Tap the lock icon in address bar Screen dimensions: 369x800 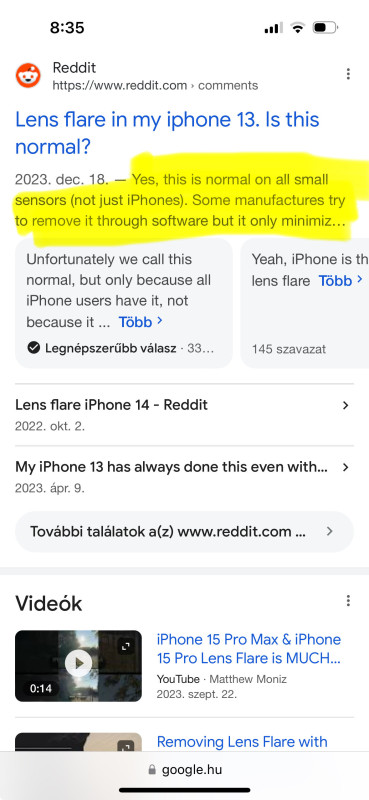point(152,769)
